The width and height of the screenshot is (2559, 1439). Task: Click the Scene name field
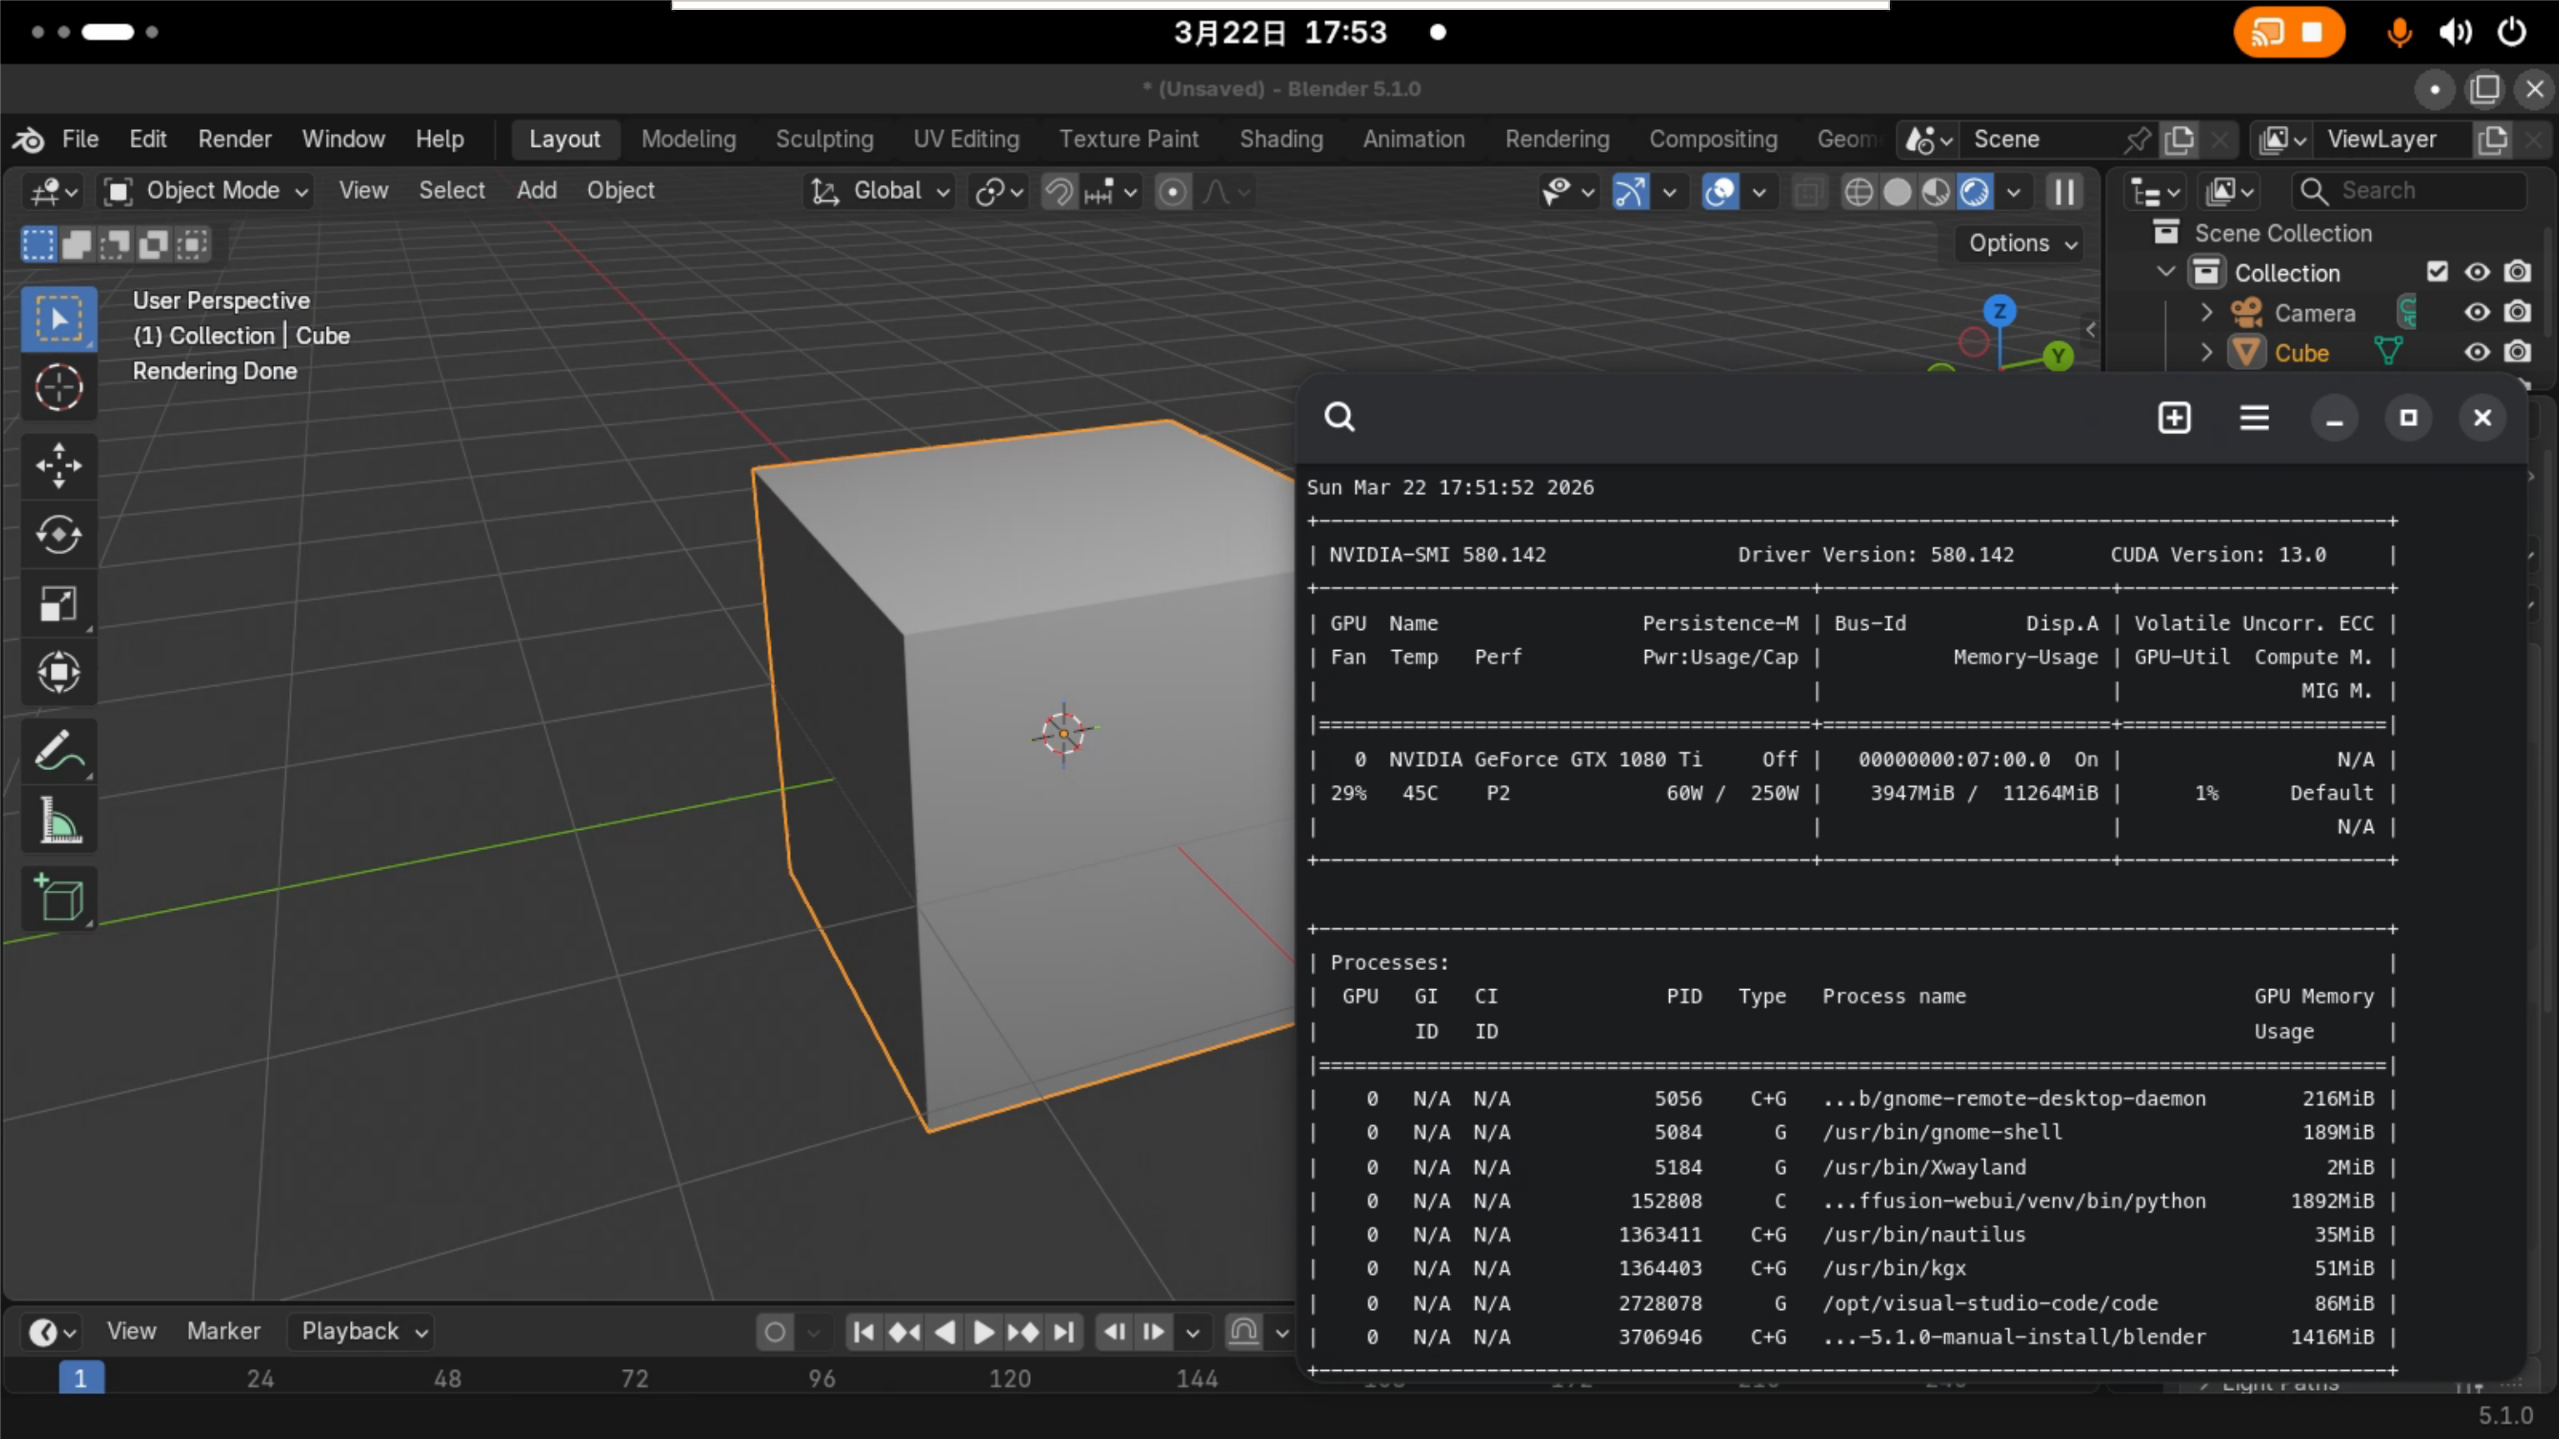pyautogui.click(x=2040, y=140)
